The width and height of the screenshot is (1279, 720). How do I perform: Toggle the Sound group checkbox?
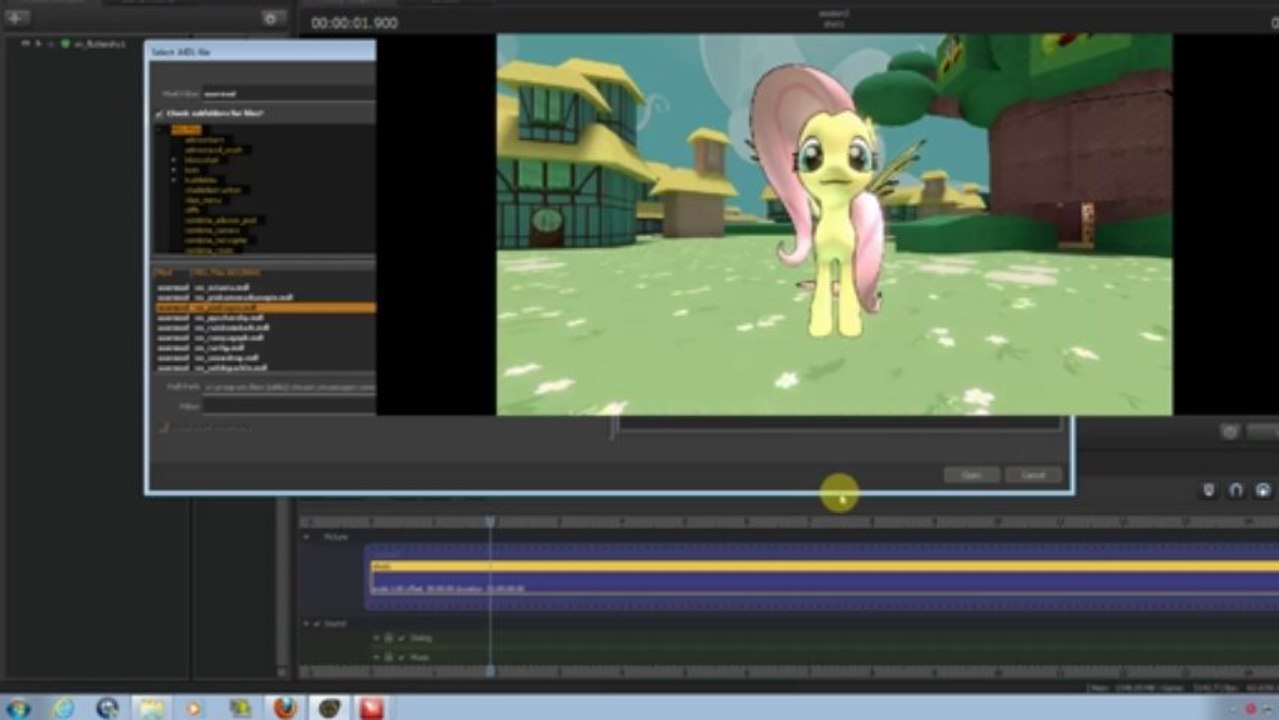(318, 624)
